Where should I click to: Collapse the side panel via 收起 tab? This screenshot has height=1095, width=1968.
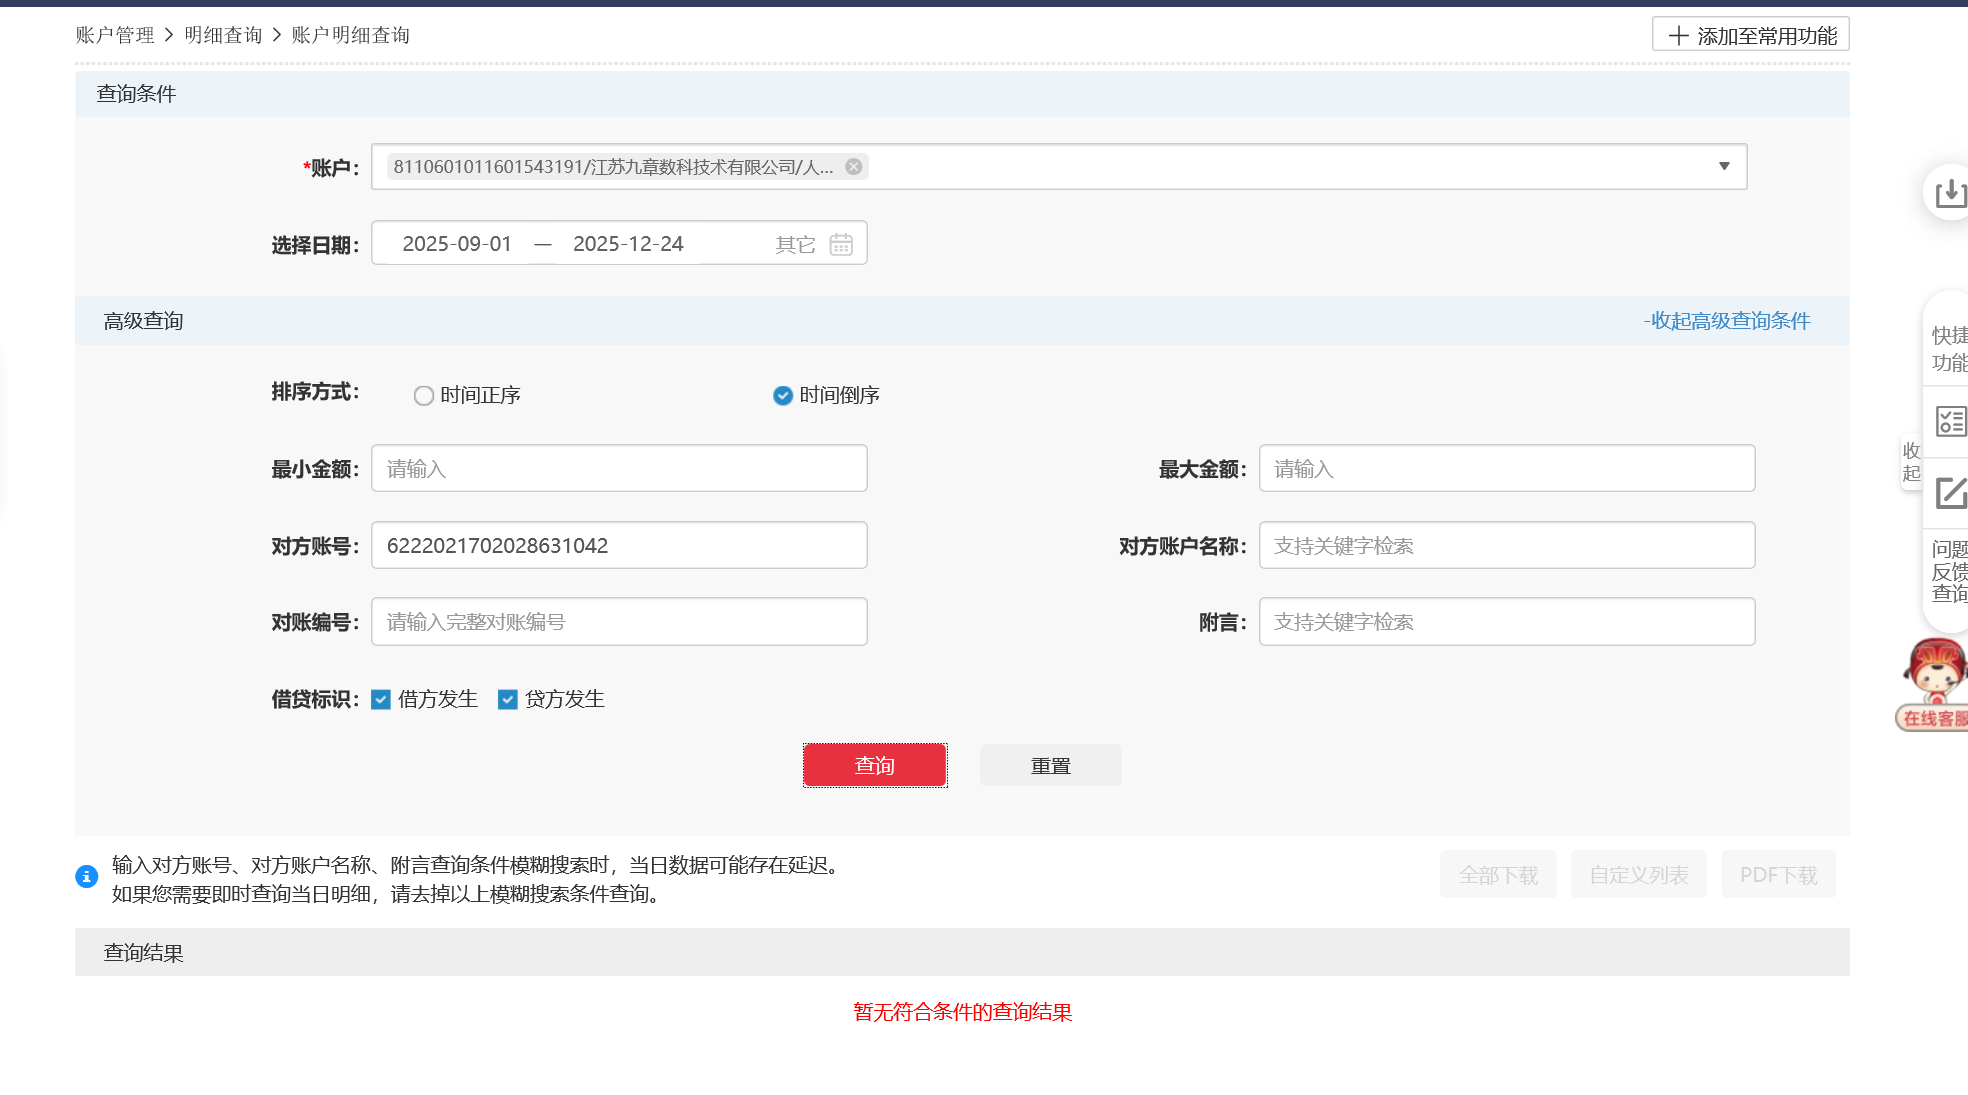pyautogui.click(x=1911, y=462)
